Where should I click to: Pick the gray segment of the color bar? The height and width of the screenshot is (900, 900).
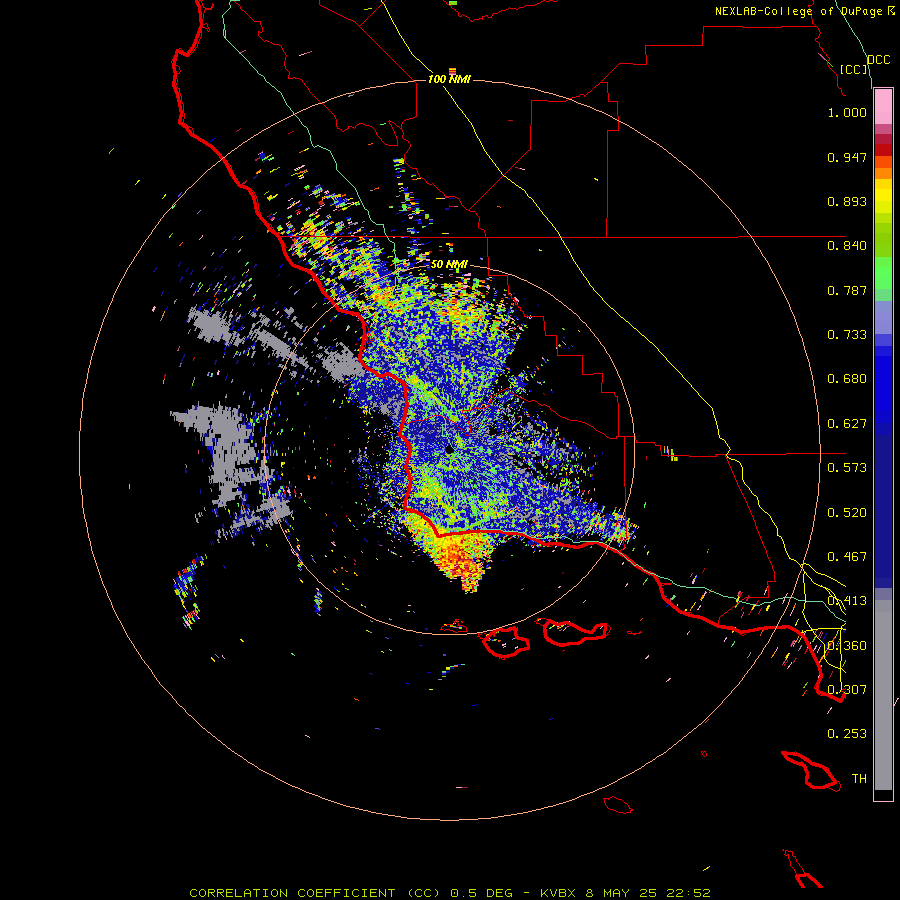(x=883, y=695)
